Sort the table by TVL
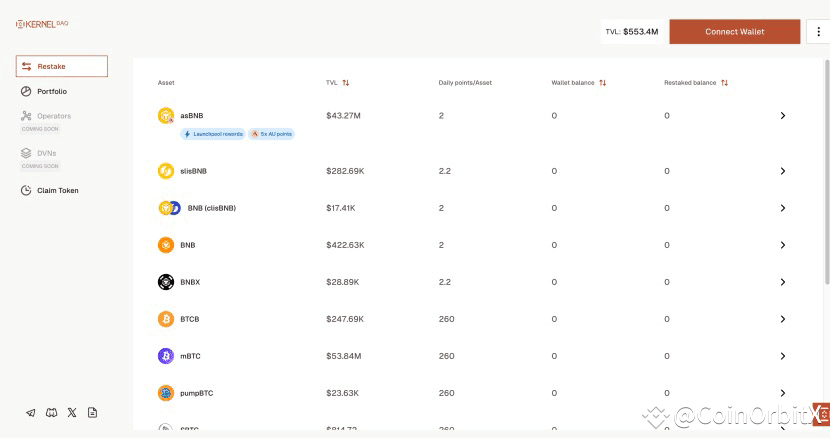Image resolution: width=830 pixels, height=438 pixels. point(346,83)
